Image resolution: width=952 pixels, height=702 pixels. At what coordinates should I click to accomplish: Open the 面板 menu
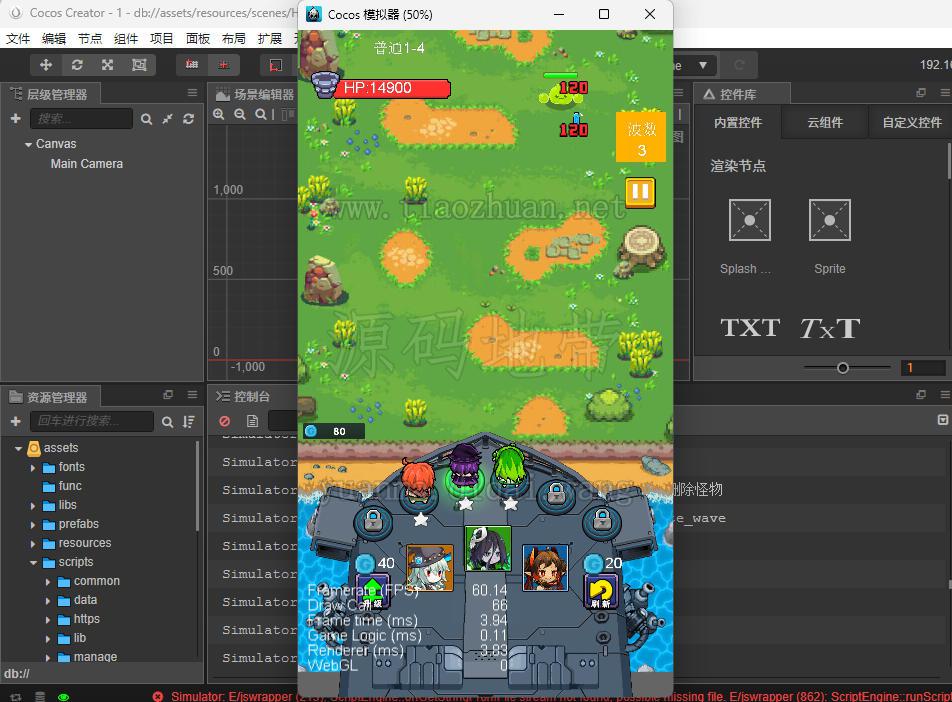coord(198,39)
